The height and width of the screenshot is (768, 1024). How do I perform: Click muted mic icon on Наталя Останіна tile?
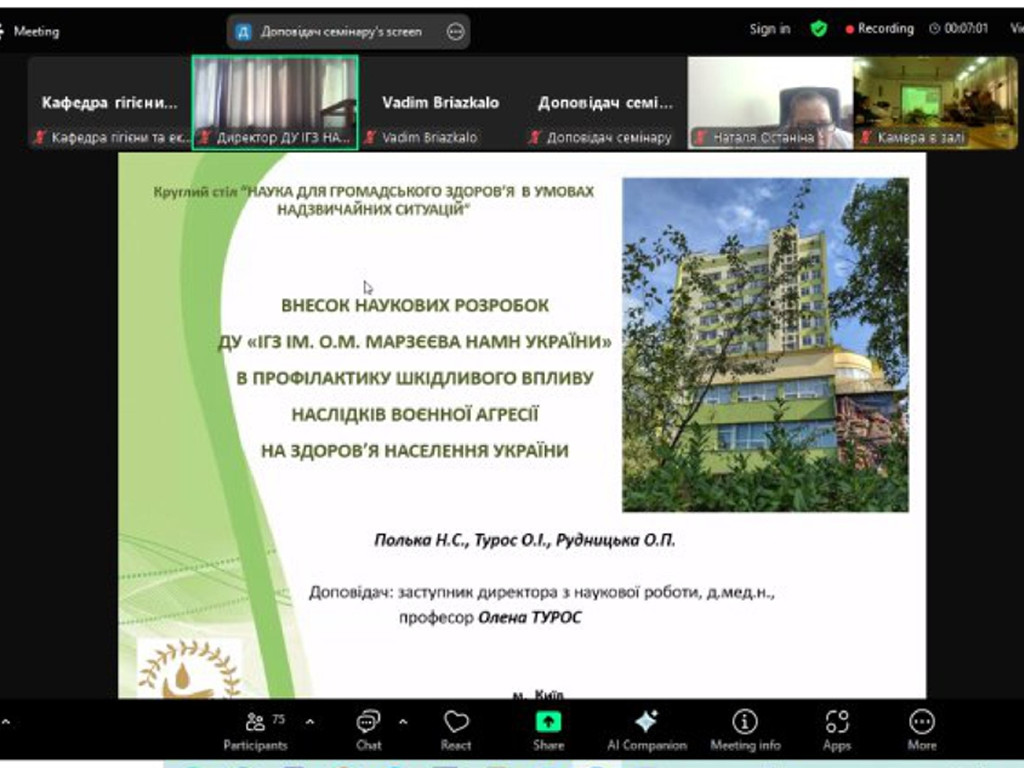[x=701, y=137]
